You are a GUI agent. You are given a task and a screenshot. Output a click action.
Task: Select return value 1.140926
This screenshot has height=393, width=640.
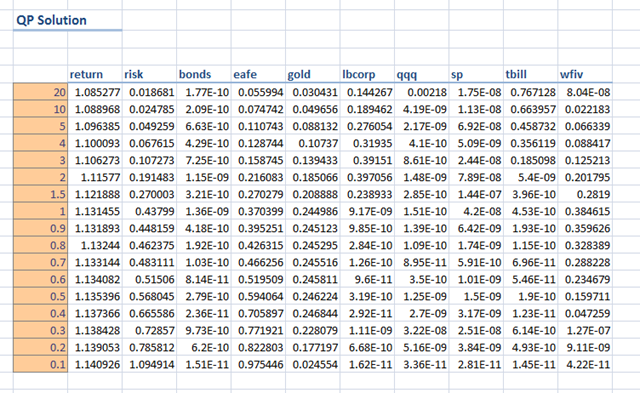(95, 364)
